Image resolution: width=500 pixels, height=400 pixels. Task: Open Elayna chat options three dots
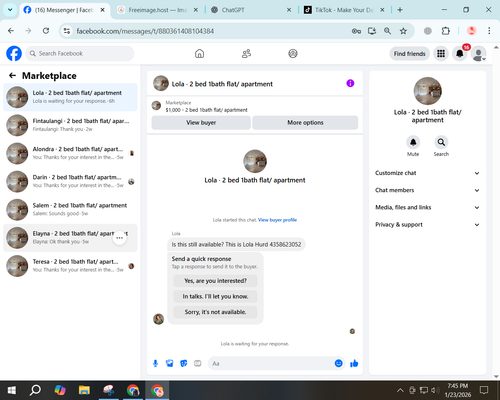click(119, 238)
